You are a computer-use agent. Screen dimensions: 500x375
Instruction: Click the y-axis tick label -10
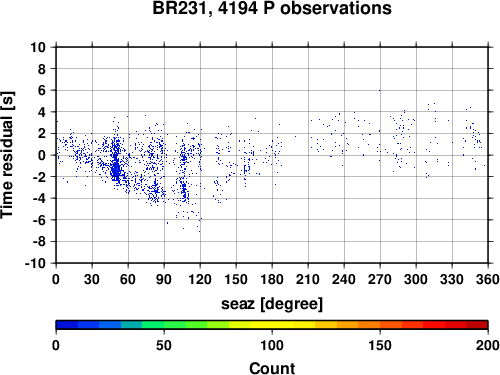(x=35, y=263)
